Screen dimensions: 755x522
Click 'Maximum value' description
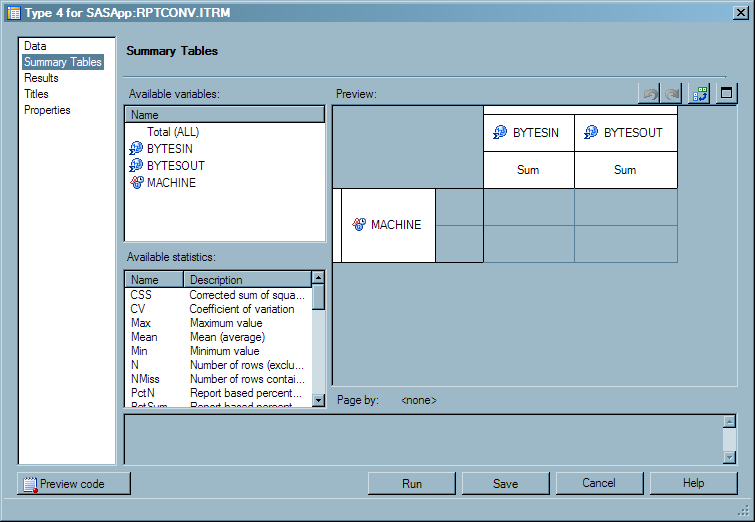point(226,323)
